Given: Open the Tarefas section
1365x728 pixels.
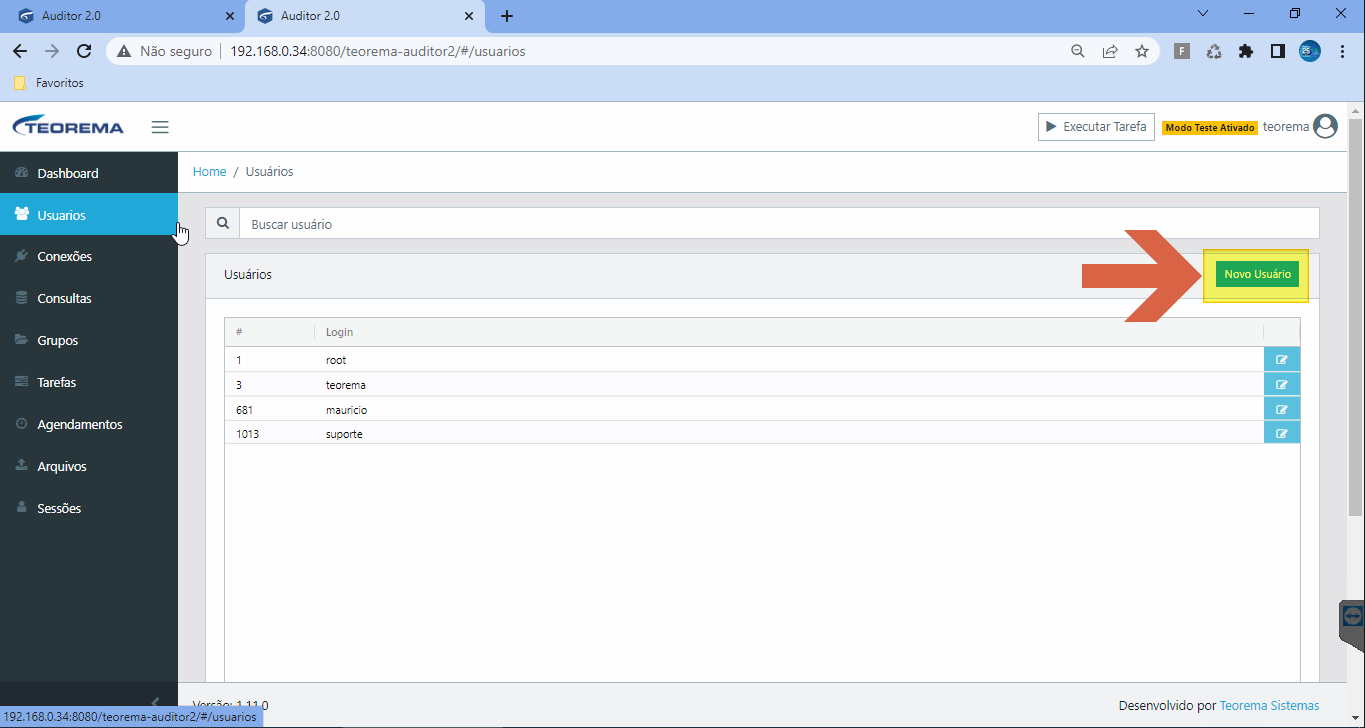Looking at the screenshot, I should (89, 383).
